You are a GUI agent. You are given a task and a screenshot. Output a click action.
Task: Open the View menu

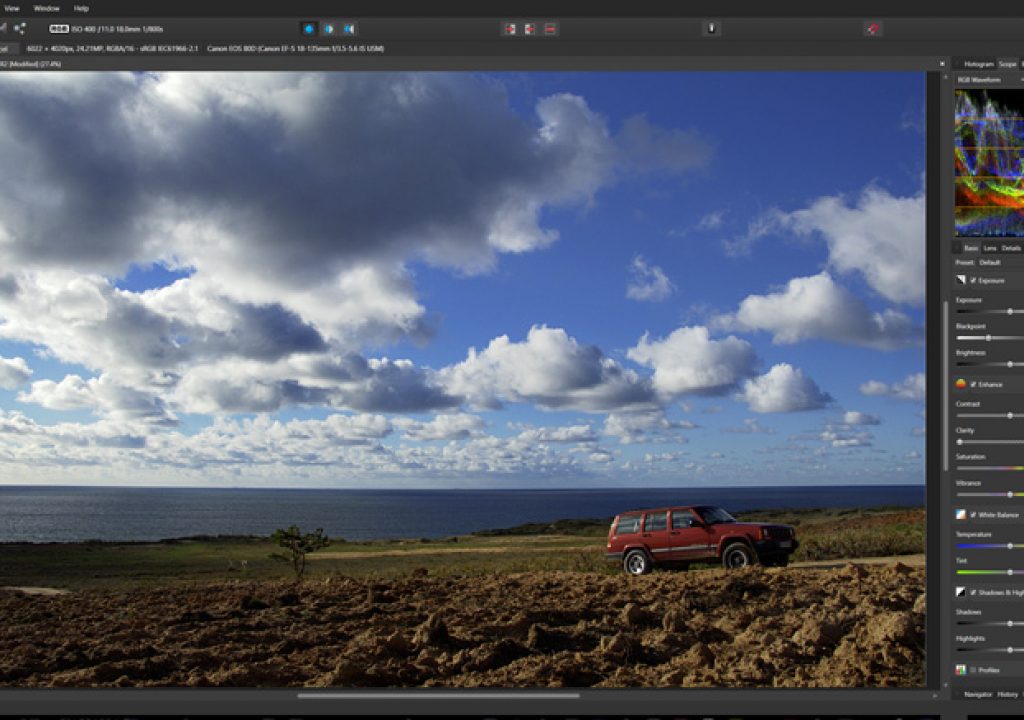pos(12,8)
